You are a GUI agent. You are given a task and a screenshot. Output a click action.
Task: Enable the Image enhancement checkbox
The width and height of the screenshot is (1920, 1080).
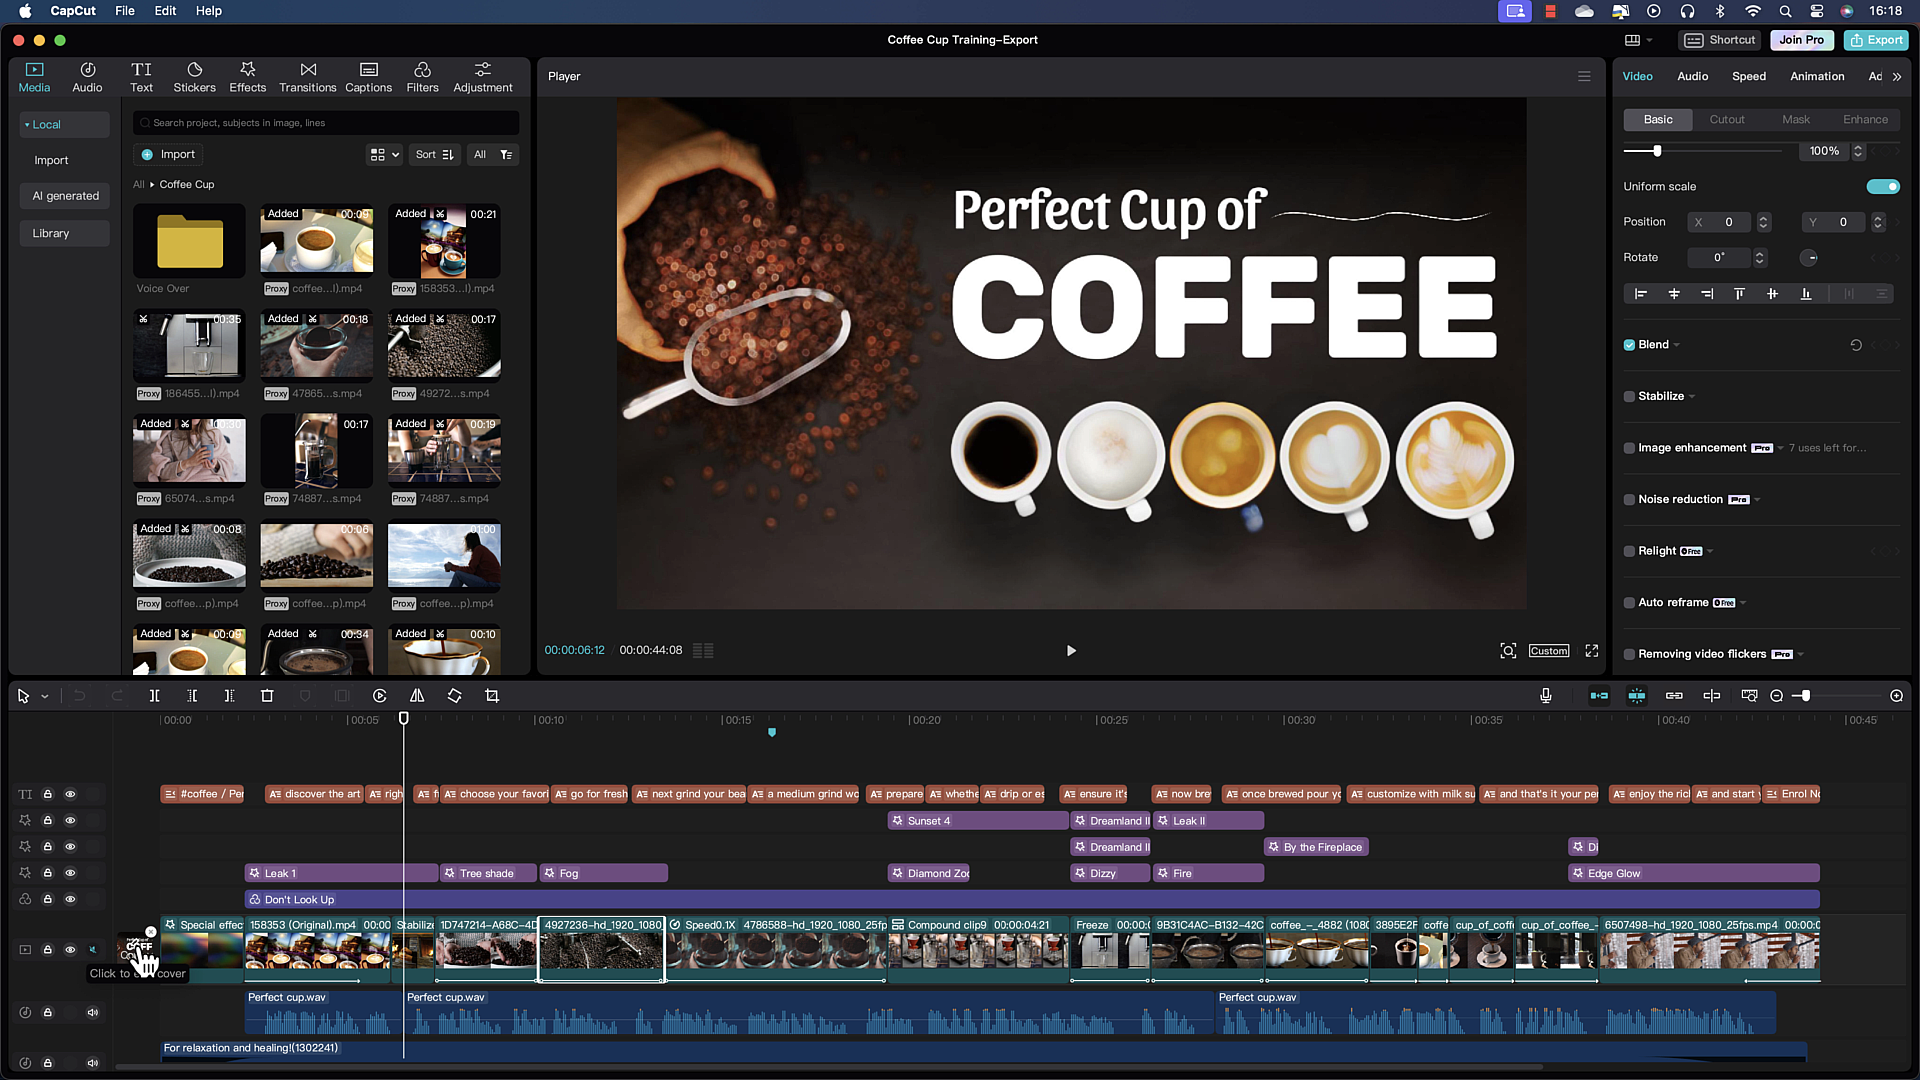pos(1629,448)
